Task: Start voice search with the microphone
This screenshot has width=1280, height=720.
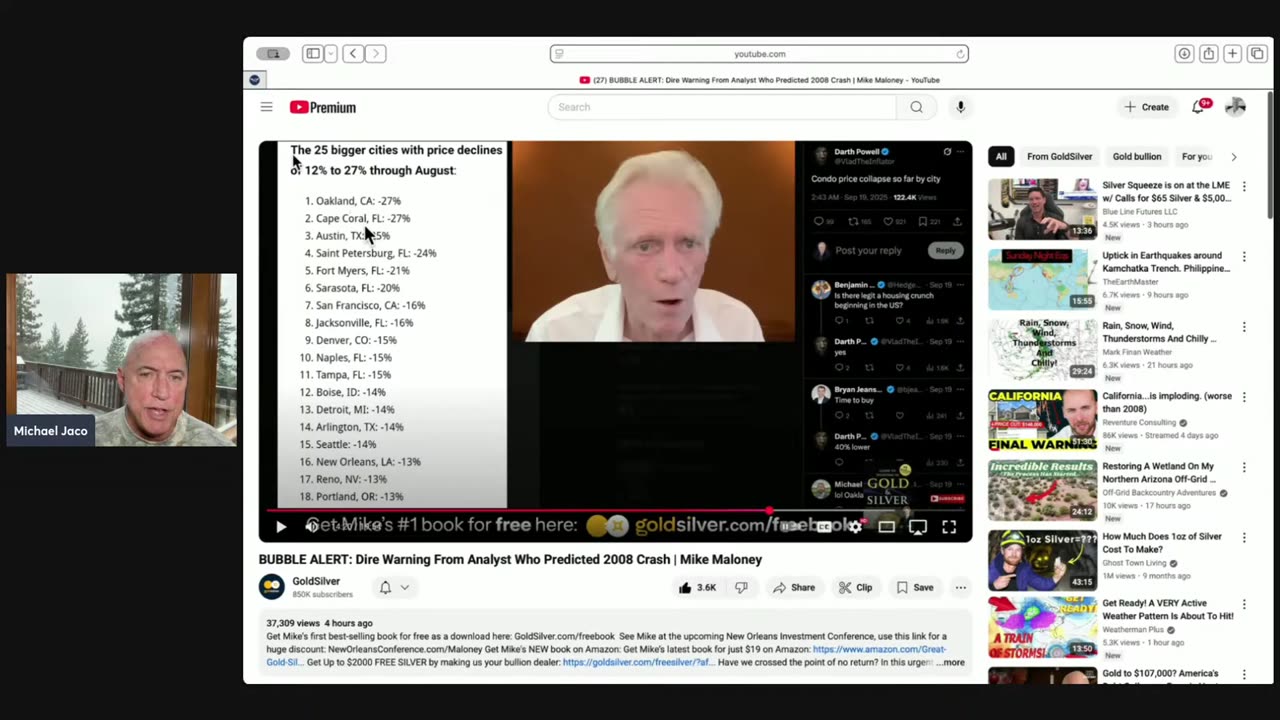Action: [960, 107]
